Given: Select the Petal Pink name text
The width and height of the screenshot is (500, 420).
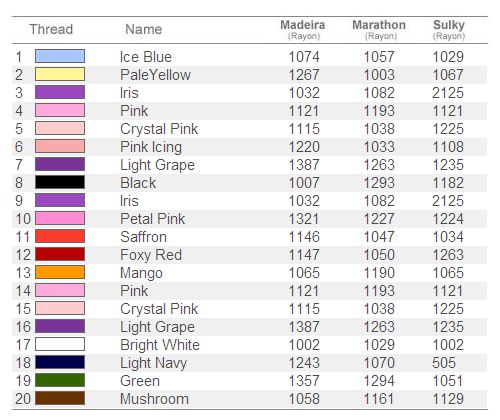Looking at the screenshot, I should [153, 219].
